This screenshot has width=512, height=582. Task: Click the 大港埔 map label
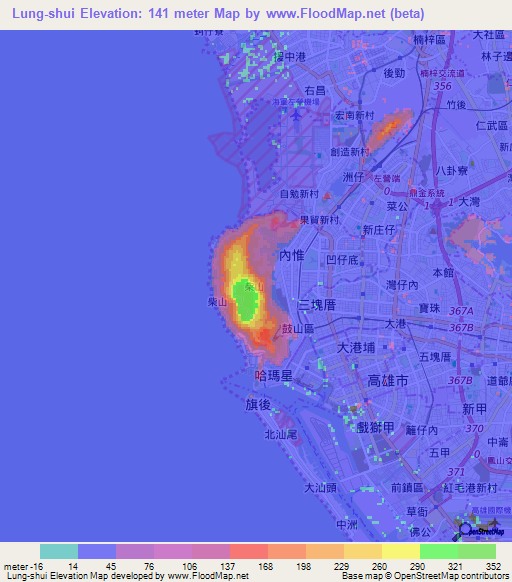(x=356, y=348)
